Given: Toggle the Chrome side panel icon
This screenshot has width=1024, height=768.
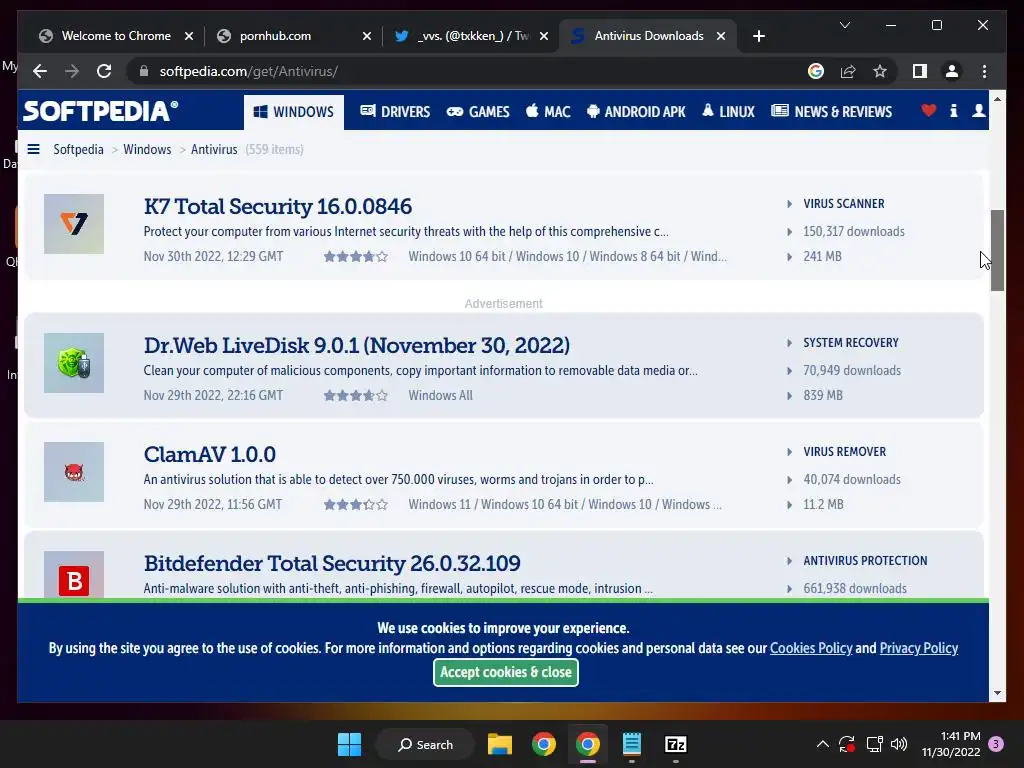Looking at the screenshot, I should coord(920,71).
